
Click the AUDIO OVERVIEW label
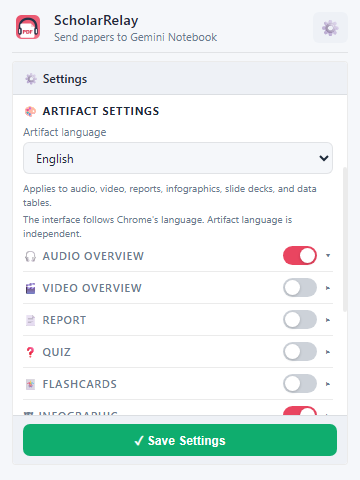click(93, 256)
